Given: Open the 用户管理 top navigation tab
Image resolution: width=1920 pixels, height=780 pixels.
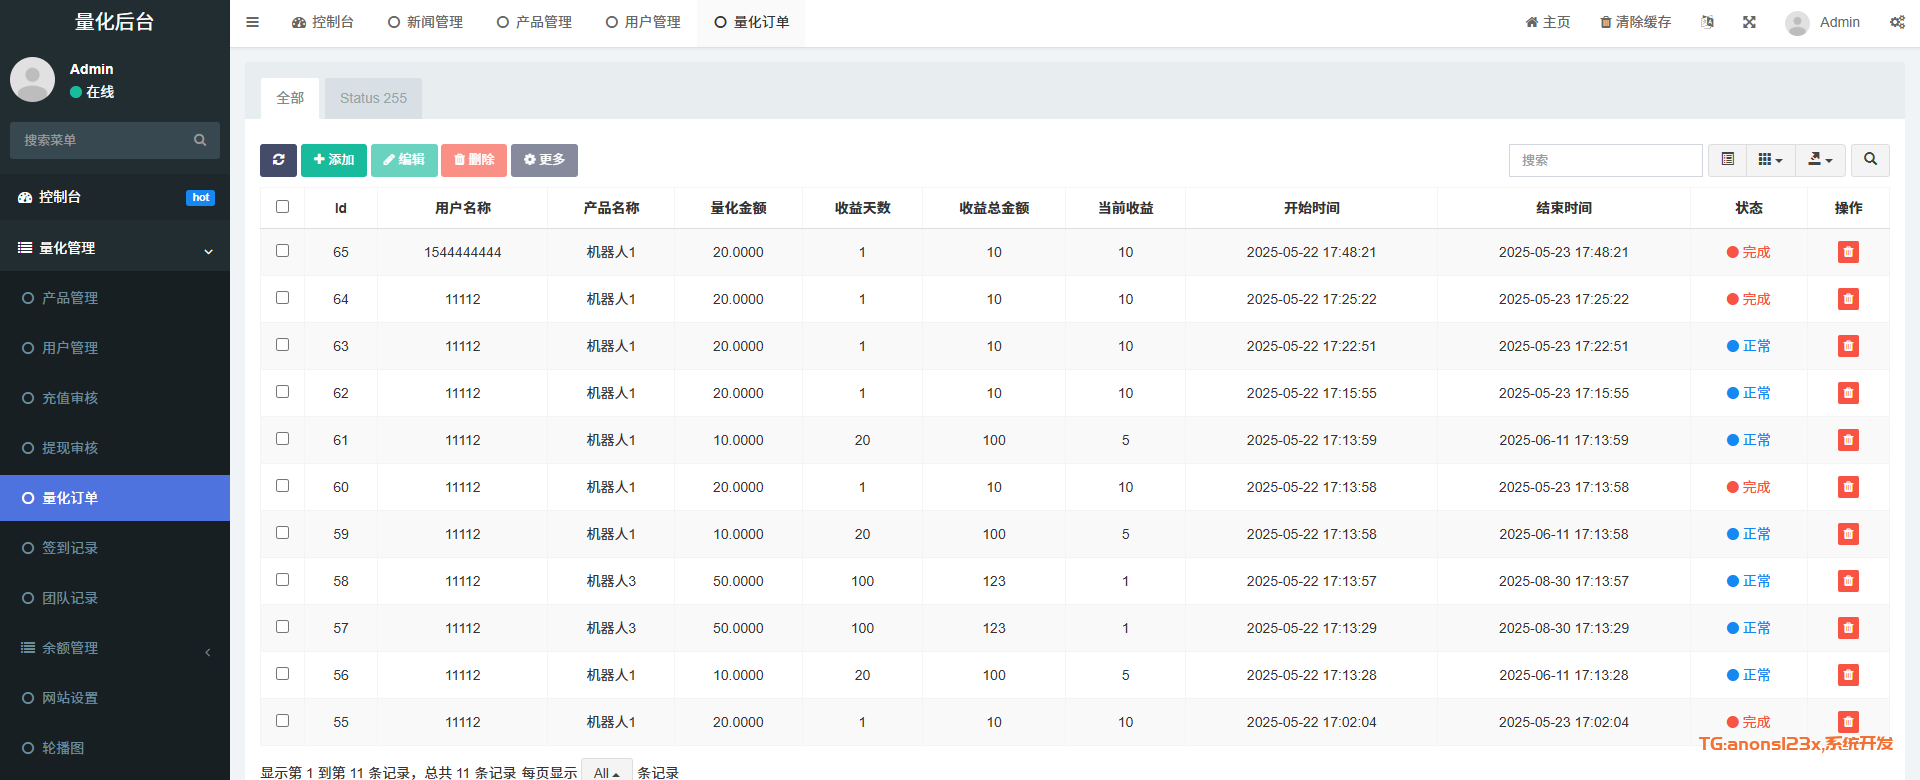Looking at the screenshot, I should click(x=643, y=22).
